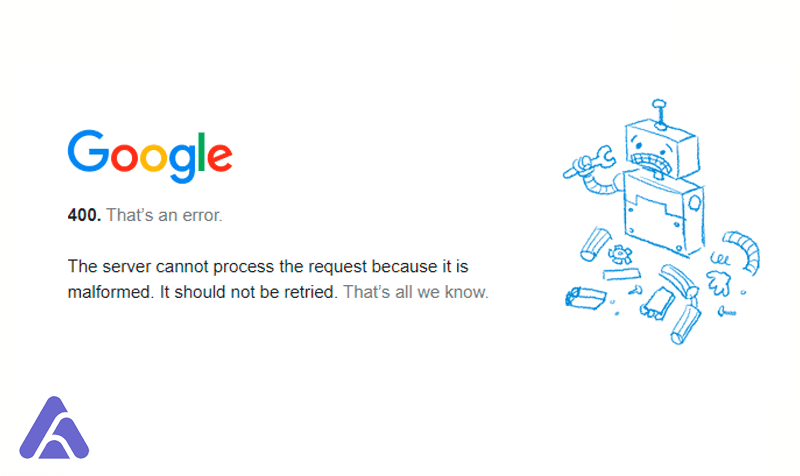Click the robot's open torso box
Image resolution: width=800 pixels, height=476 pixels.
(663, 213)
